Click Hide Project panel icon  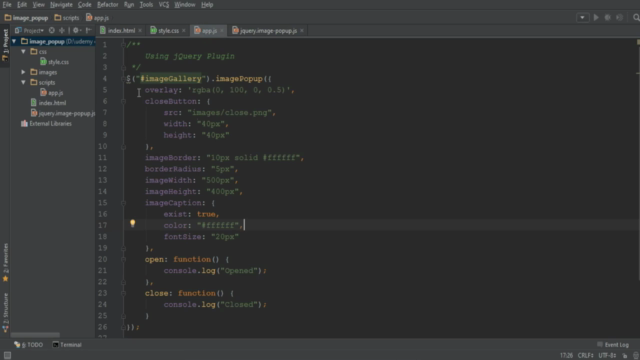click(x=89, y=30)
